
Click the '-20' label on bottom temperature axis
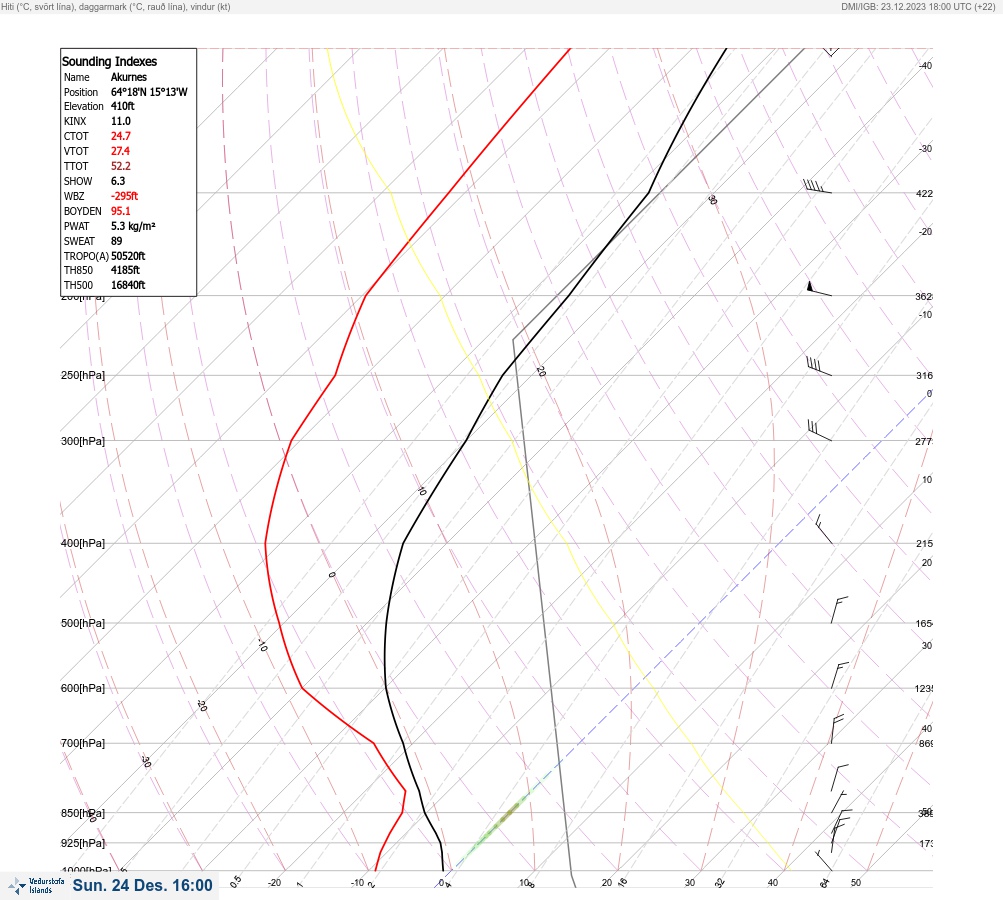pos(274,883)
